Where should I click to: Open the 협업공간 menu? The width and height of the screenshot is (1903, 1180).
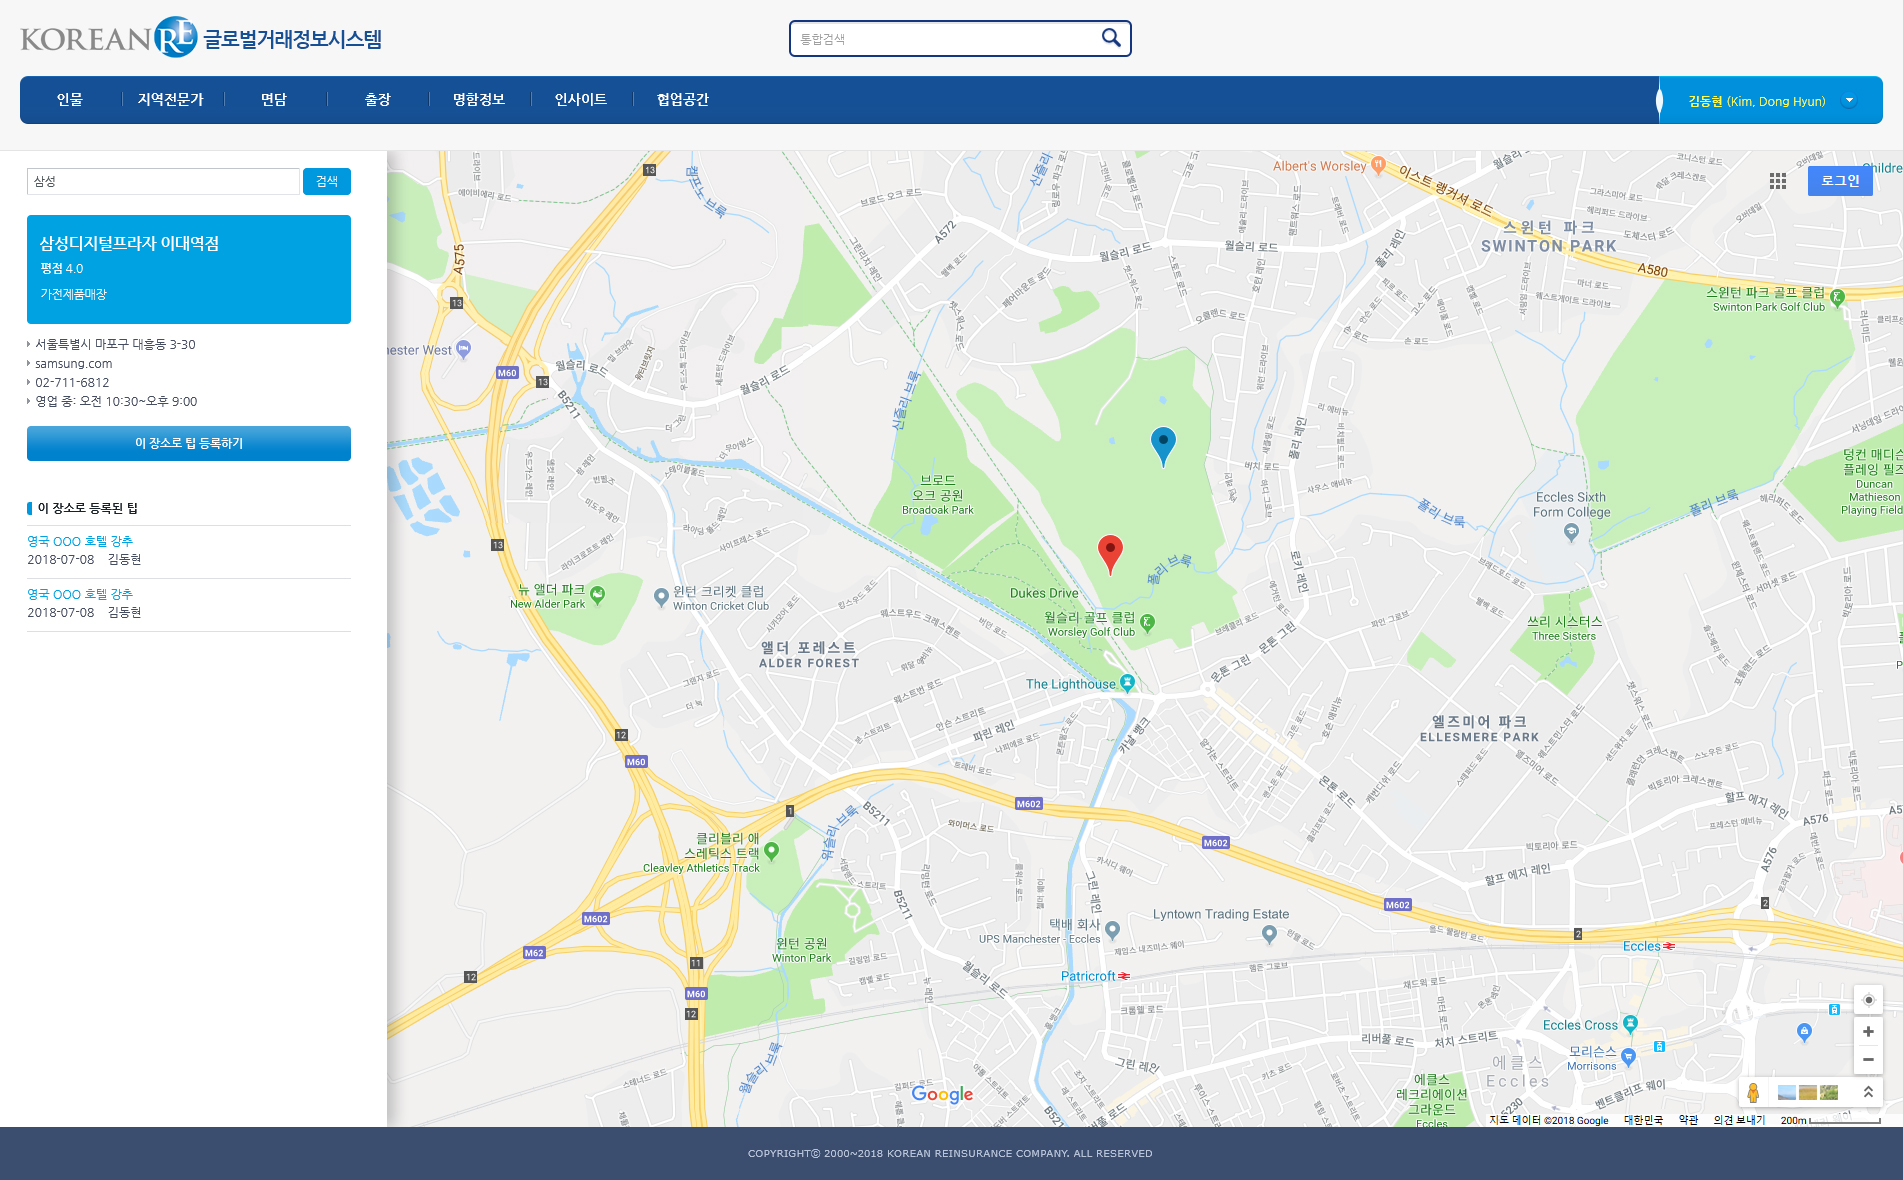tap(683, 100)
